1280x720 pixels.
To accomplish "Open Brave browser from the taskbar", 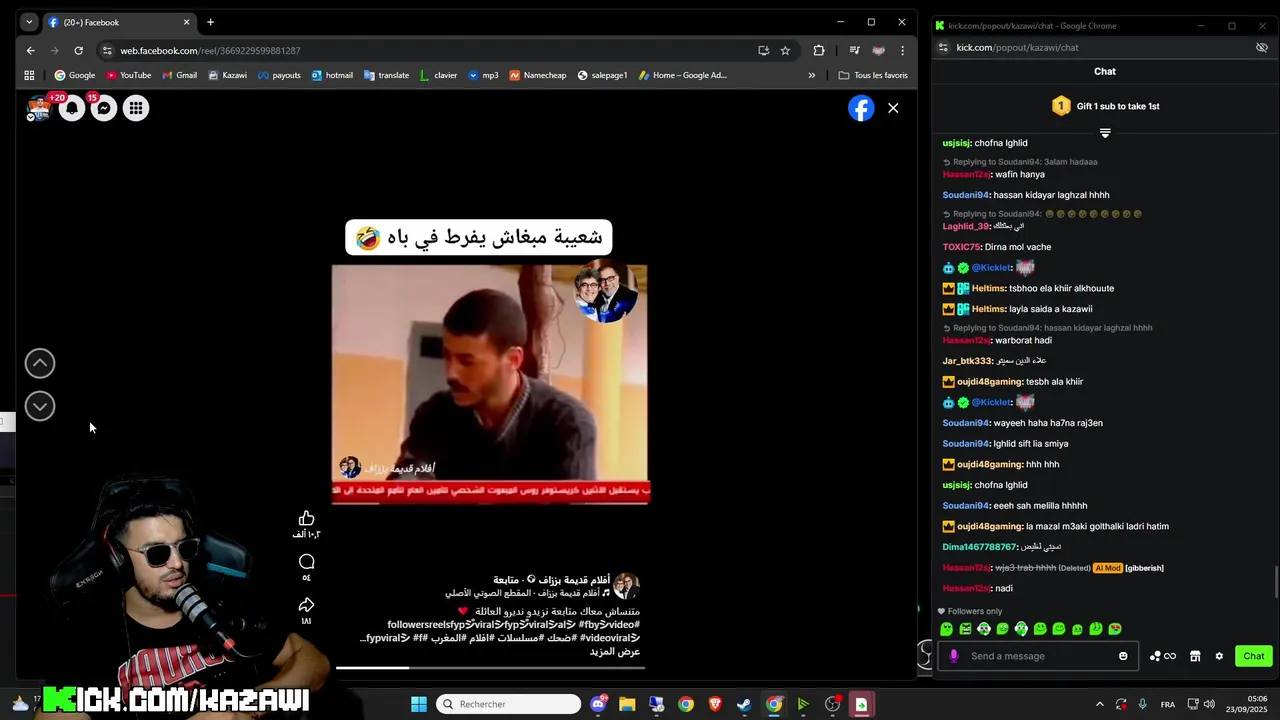I will coord(715,704).
